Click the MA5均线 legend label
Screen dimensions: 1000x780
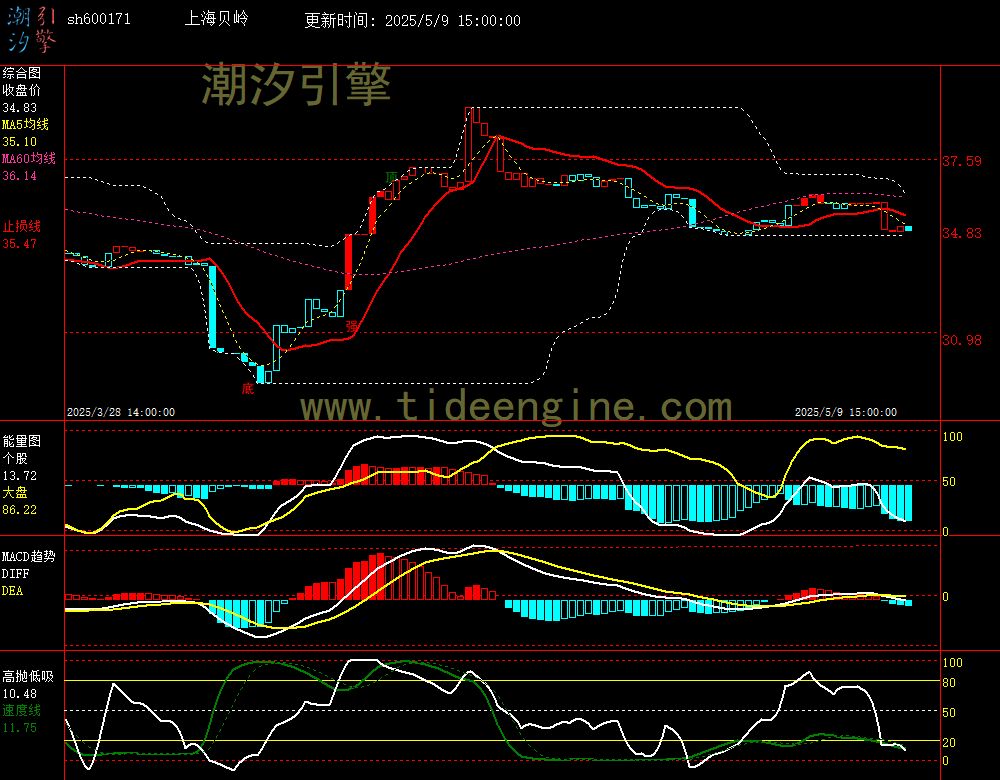(x=26, y=124)
